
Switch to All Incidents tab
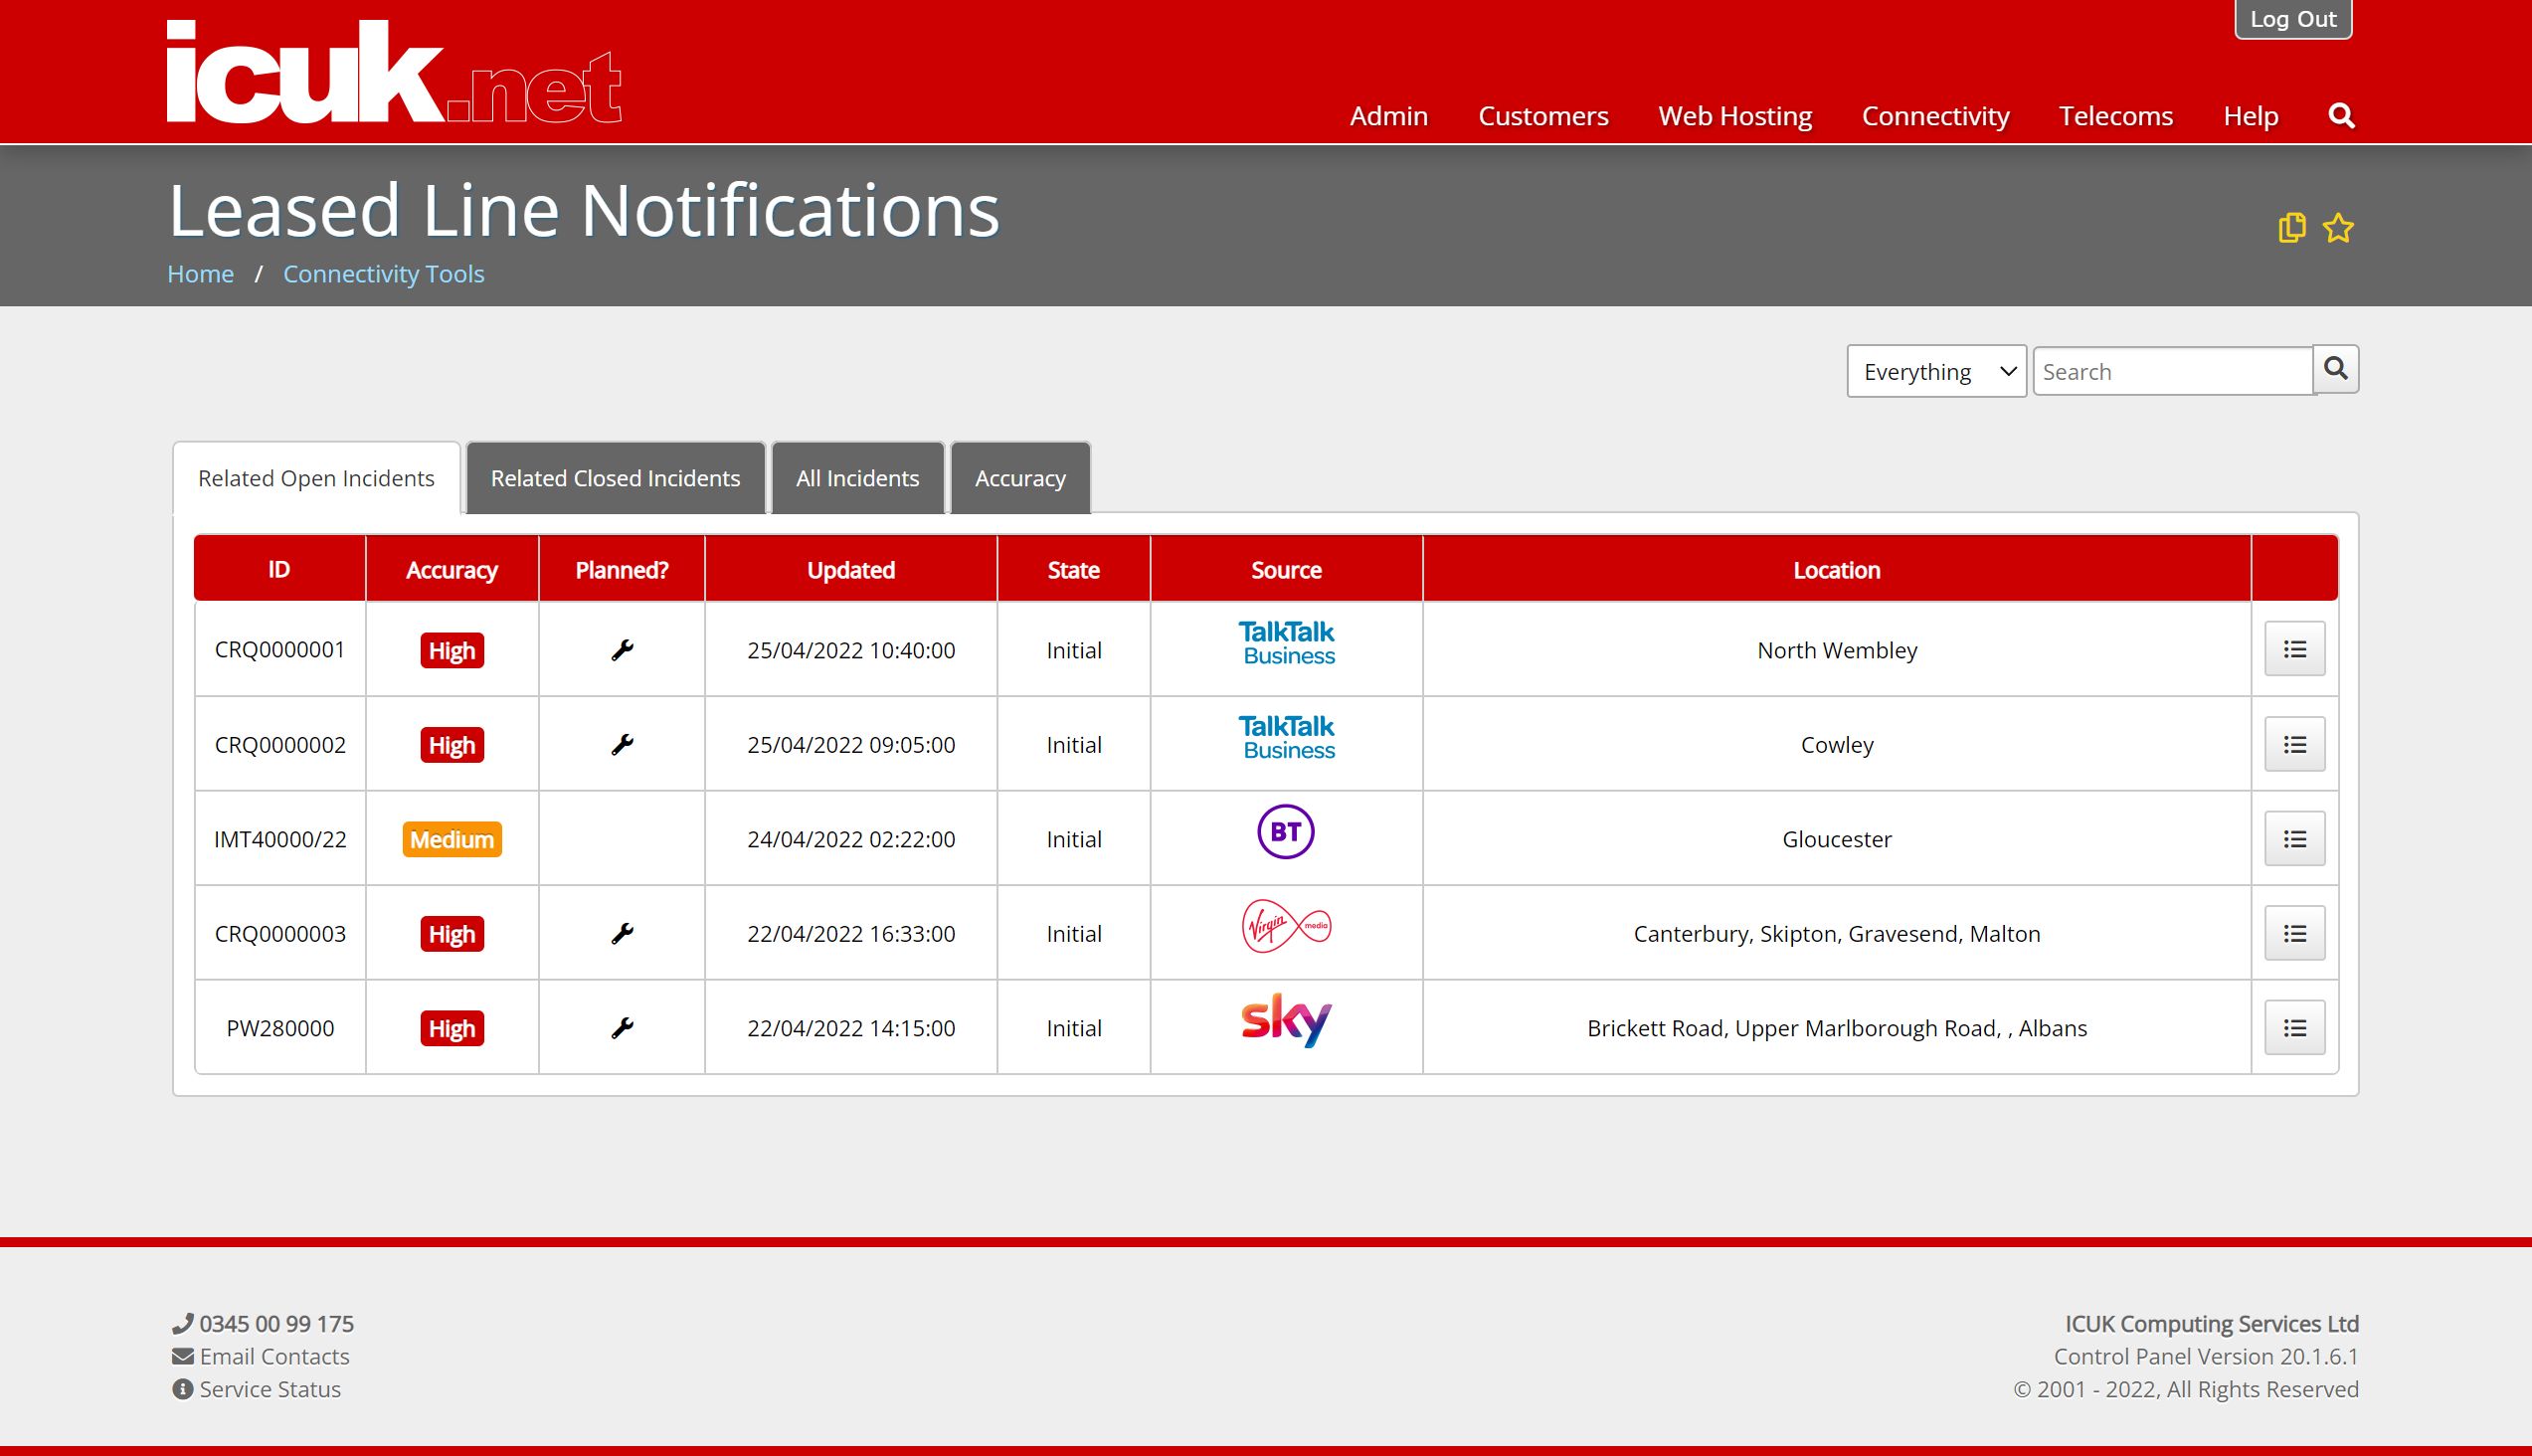tap(857, 478)
